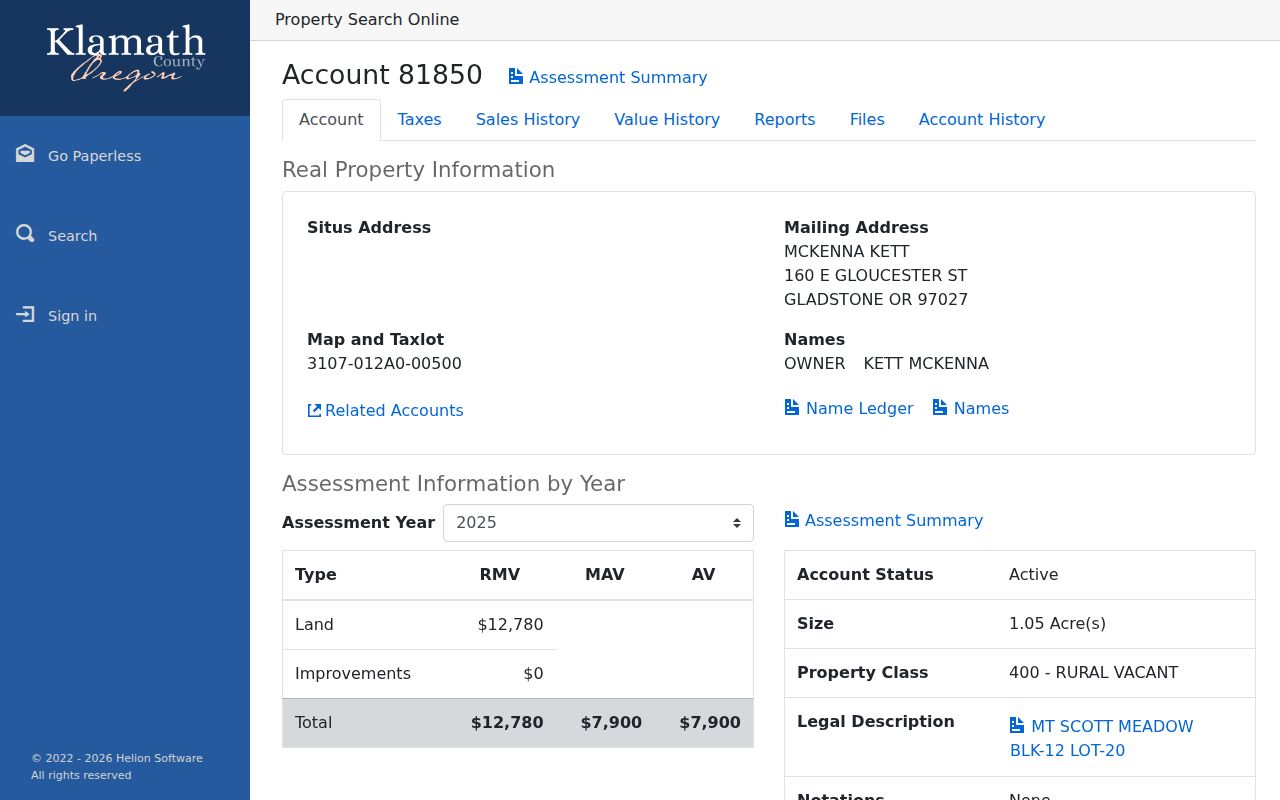1280x800 pixels.
Task: Click the mailing address line 160 E GLOUCESTER ST
Action: click(x=875, y=275)
